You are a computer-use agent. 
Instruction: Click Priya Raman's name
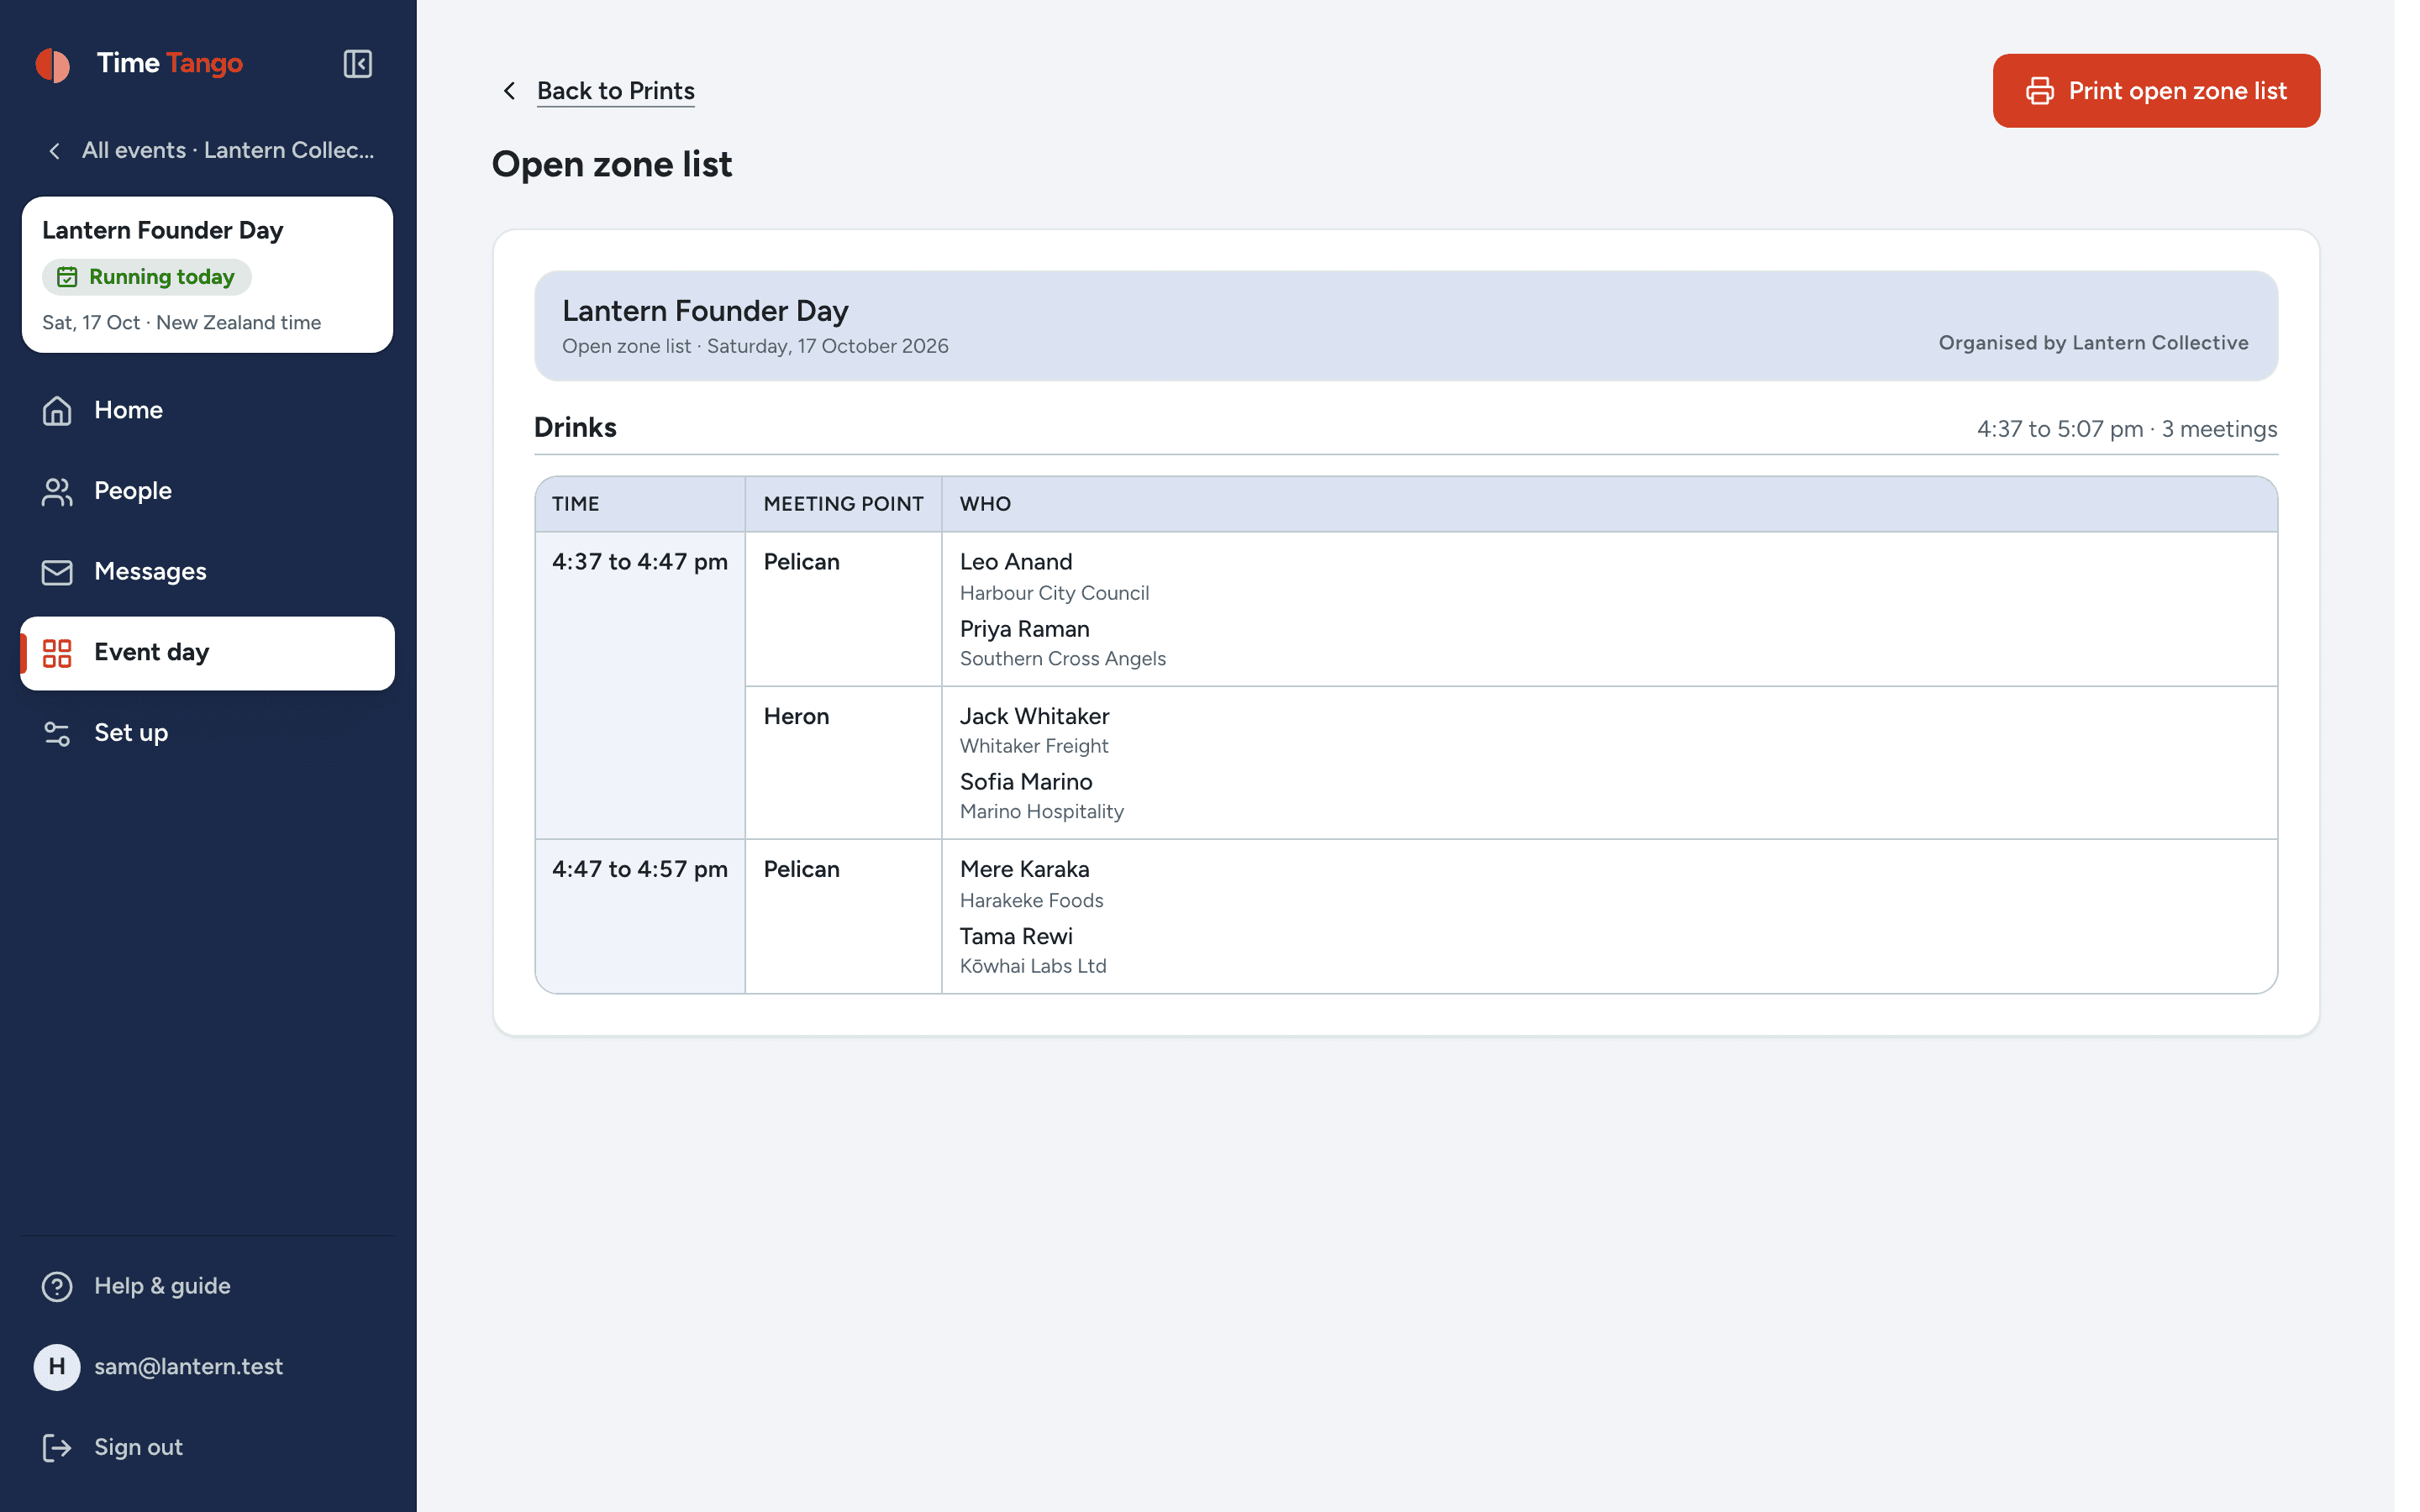[1025, 629]
